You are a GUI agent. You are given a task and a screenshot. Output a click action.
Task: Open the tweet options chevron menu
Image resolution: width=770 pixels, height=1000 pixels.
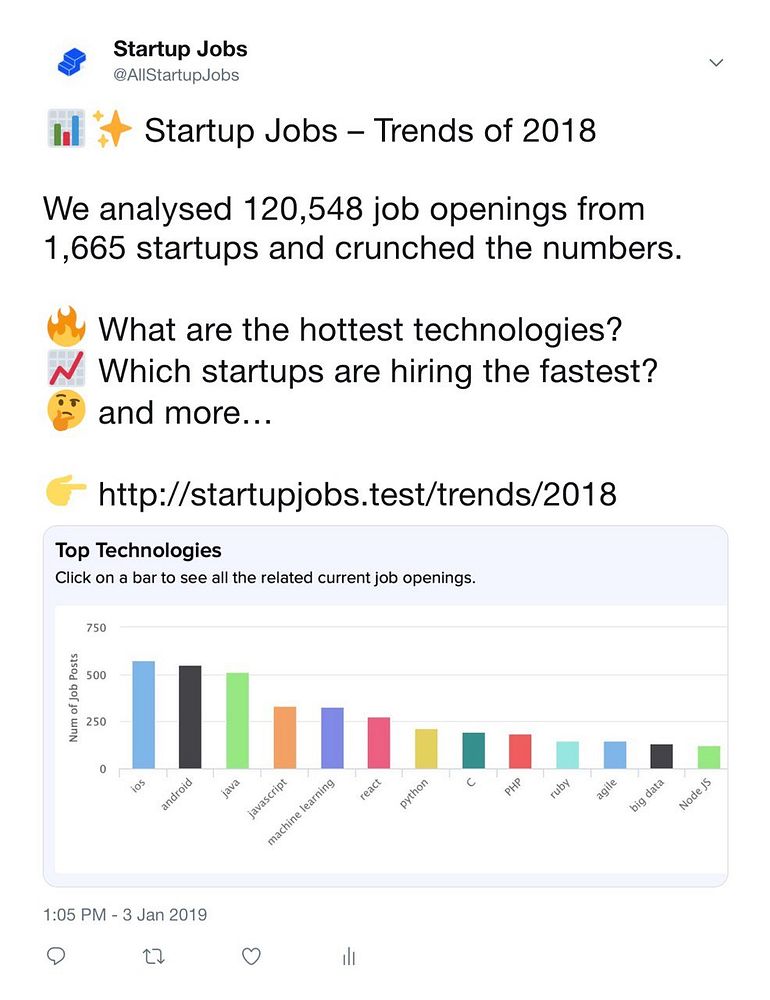[716, 62]
